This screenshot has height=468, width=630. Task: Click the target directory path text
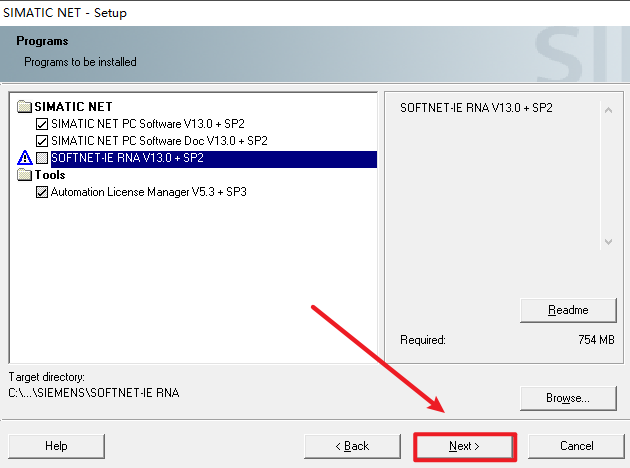[94, 392]
